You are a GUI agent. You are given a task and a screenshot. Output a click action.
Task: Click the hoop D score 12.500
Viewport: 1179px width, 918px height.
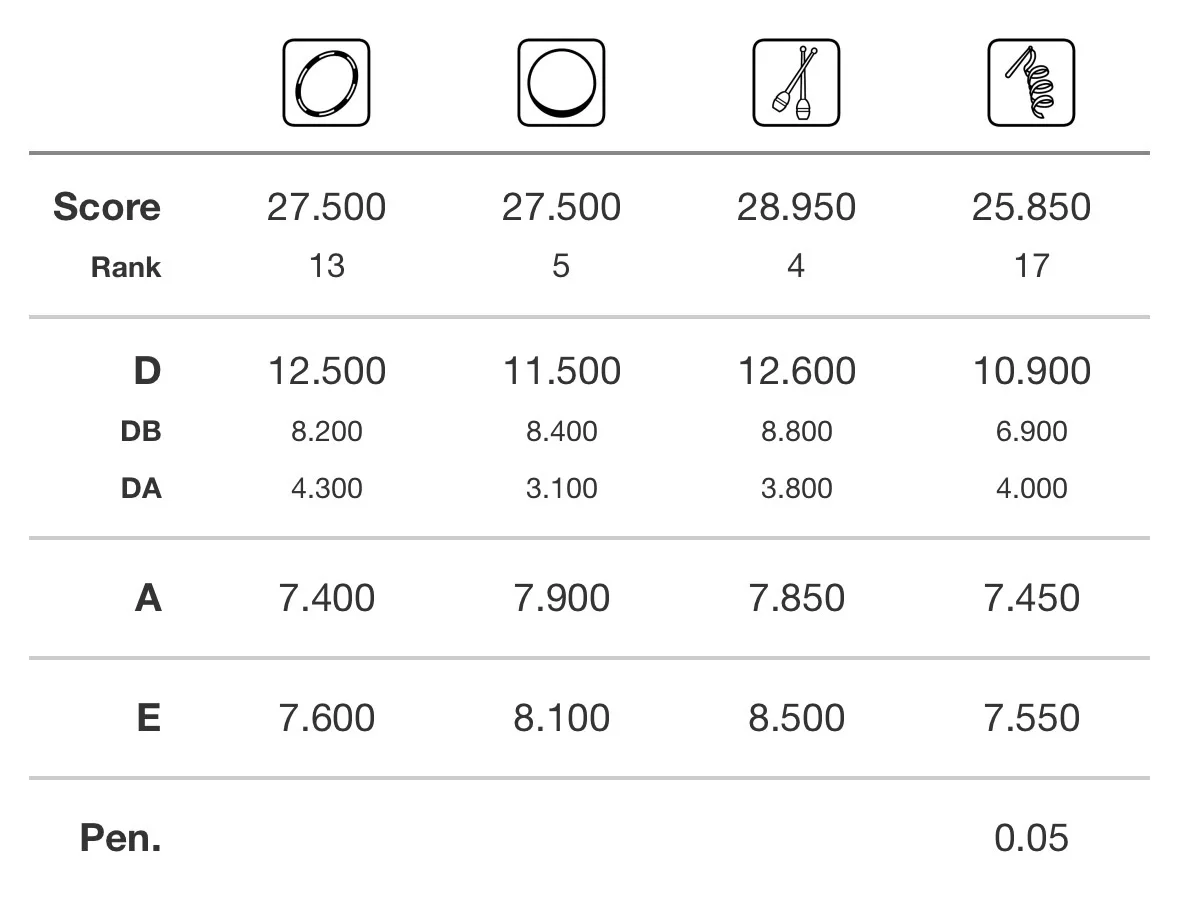coord(327,371)
